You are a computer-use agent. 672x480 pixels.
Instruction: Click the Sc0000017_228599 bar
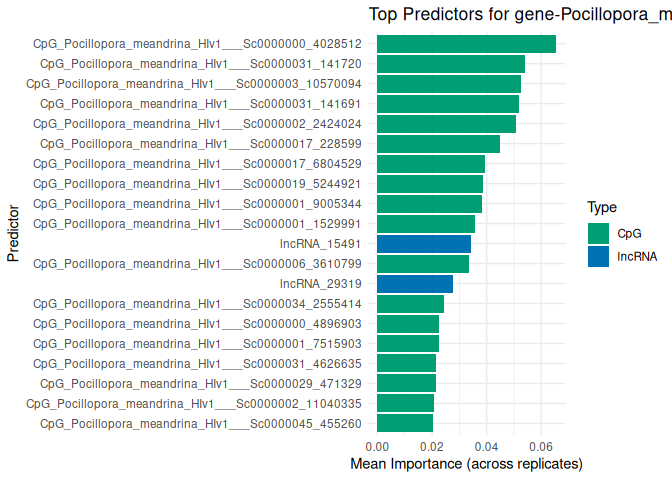438,144
